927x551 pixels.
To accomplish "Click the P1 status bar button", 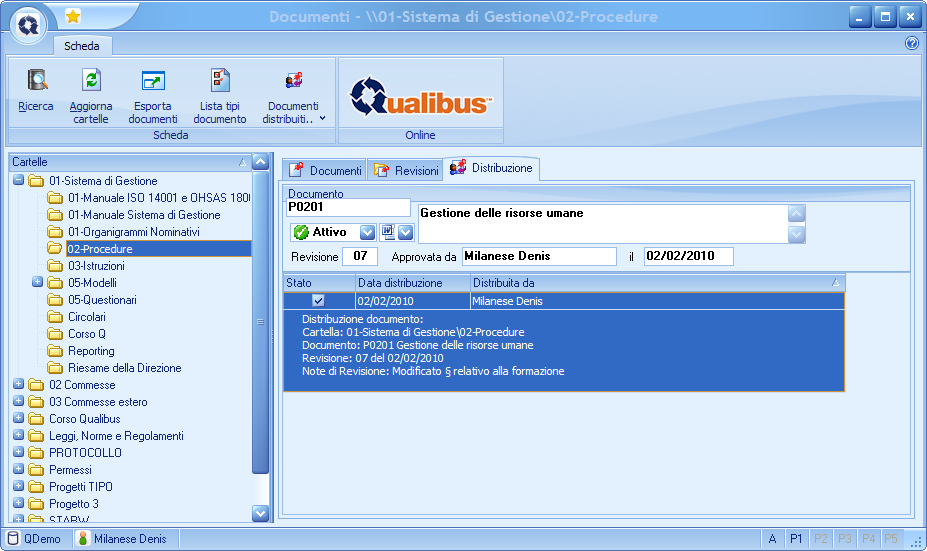I will click(796, 539).
